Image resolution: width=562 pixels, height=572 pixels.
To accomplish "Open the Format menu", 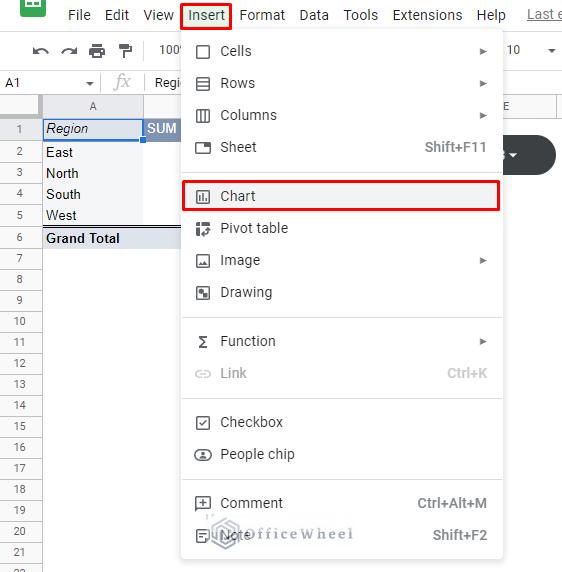I will coord(262,15).
